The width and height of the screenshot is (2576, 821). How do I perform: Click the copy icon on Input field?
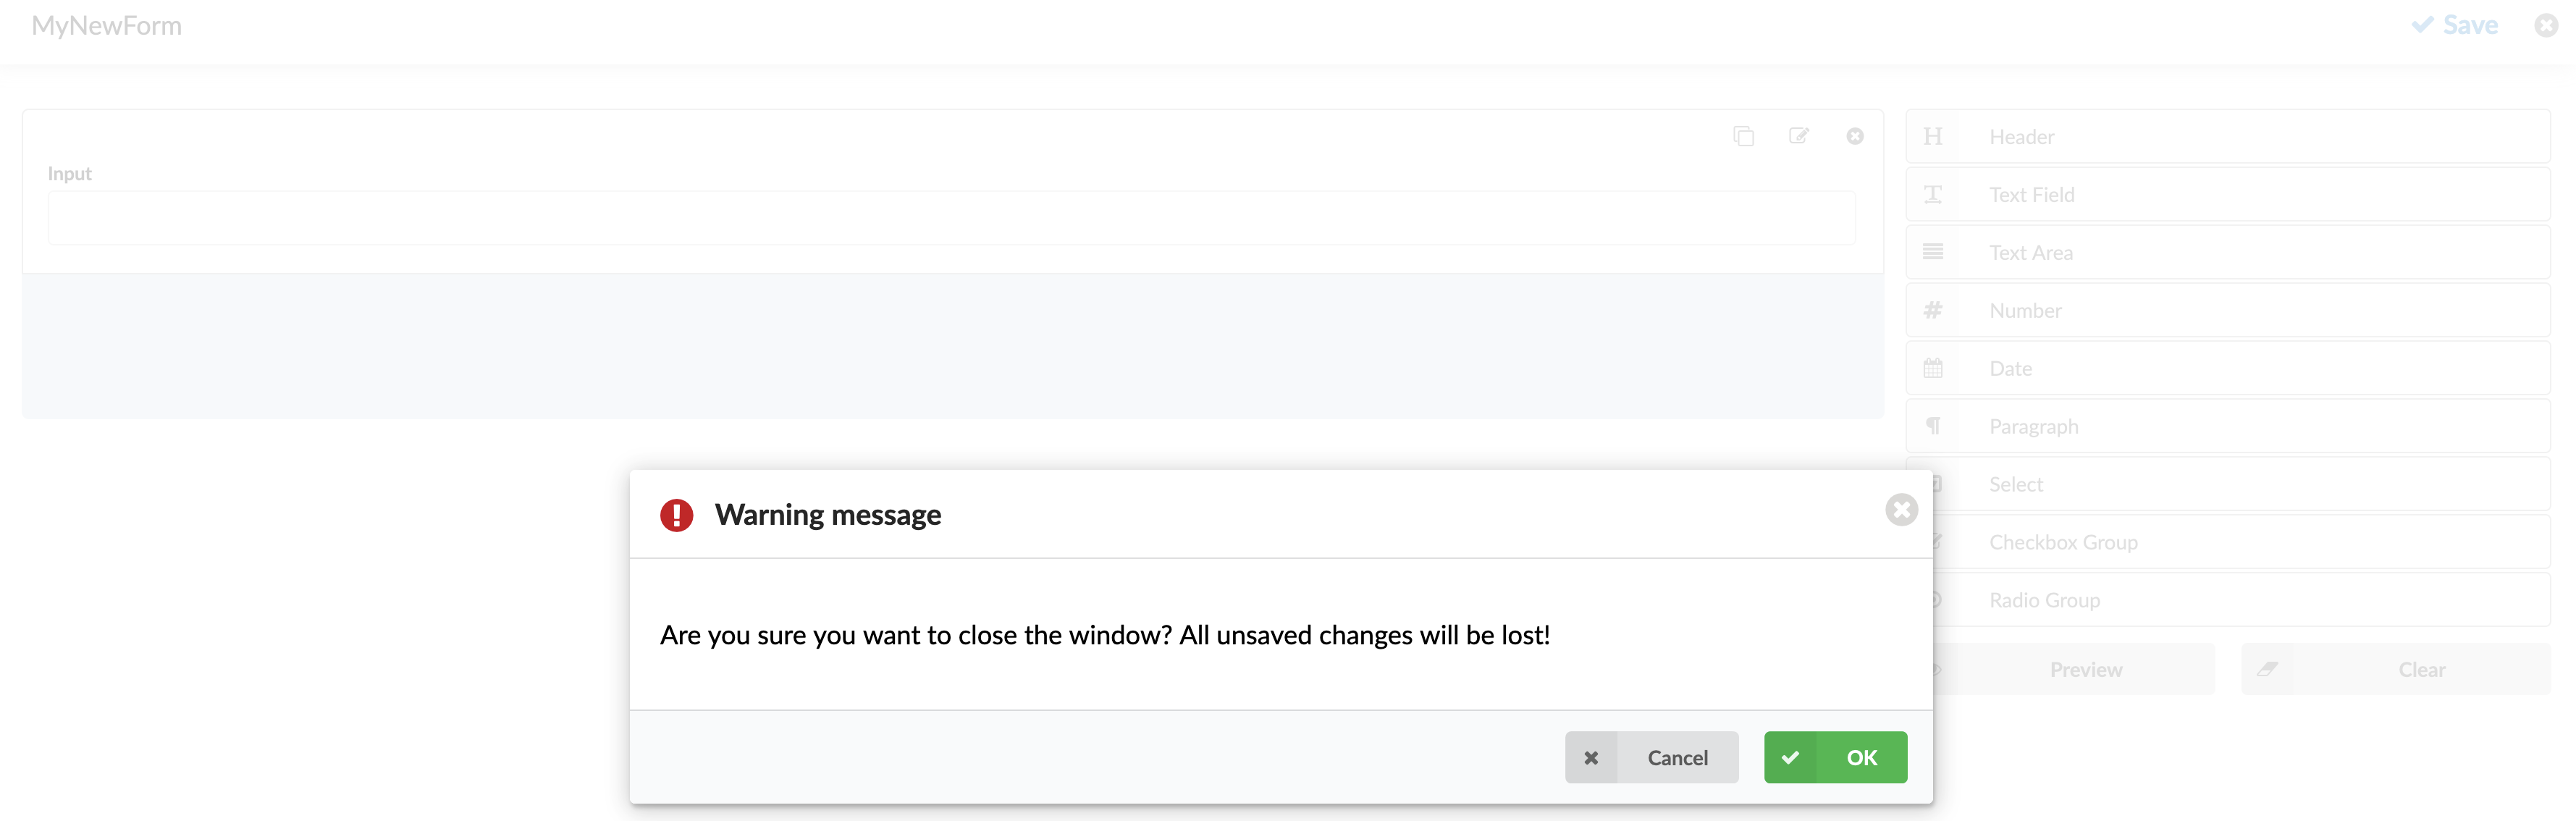(x=1743, y=133)
